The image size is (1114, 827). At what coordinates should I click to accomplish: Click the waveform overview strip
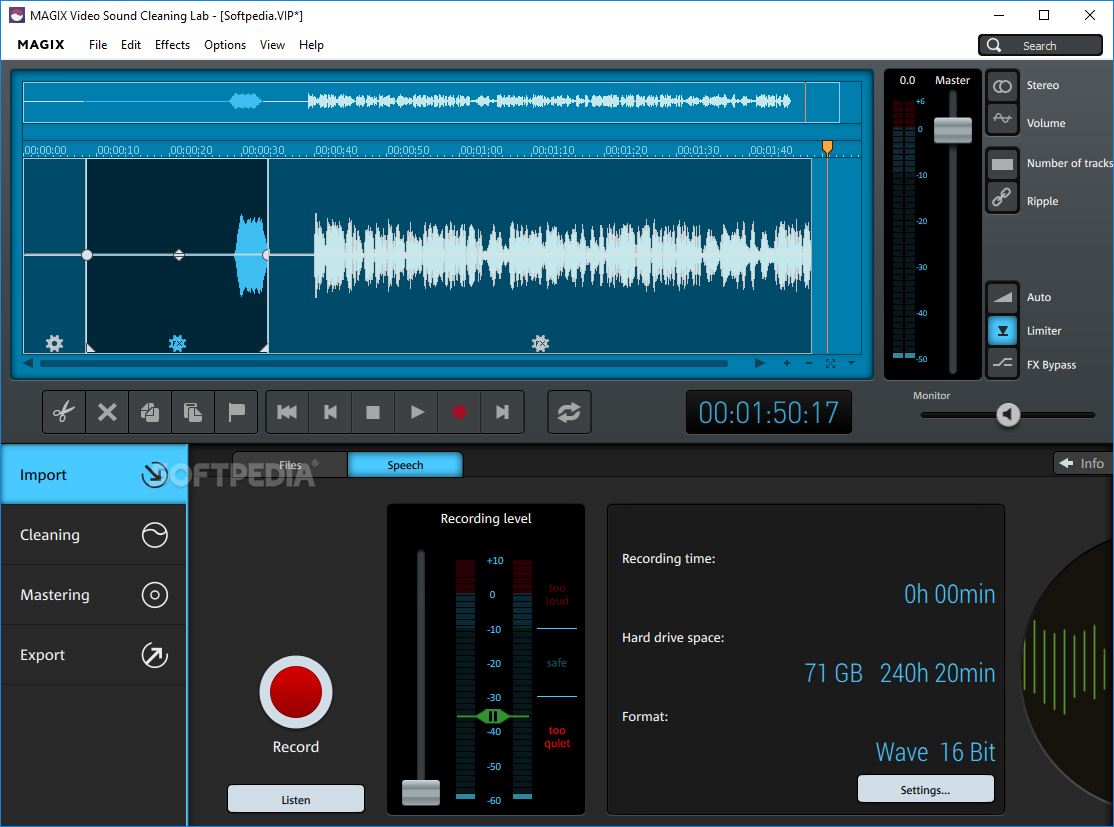click(431, 102)
